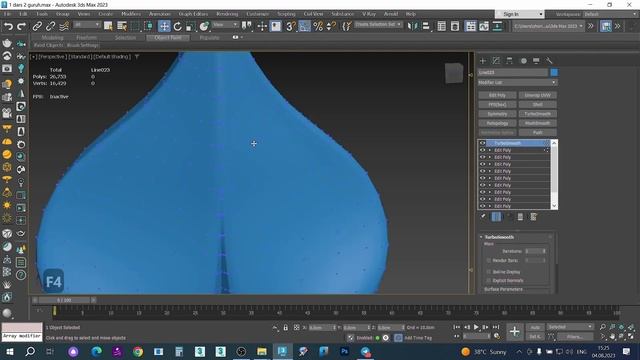
Task: Enable the Explicit Normals checkbox
Action: 489,281
